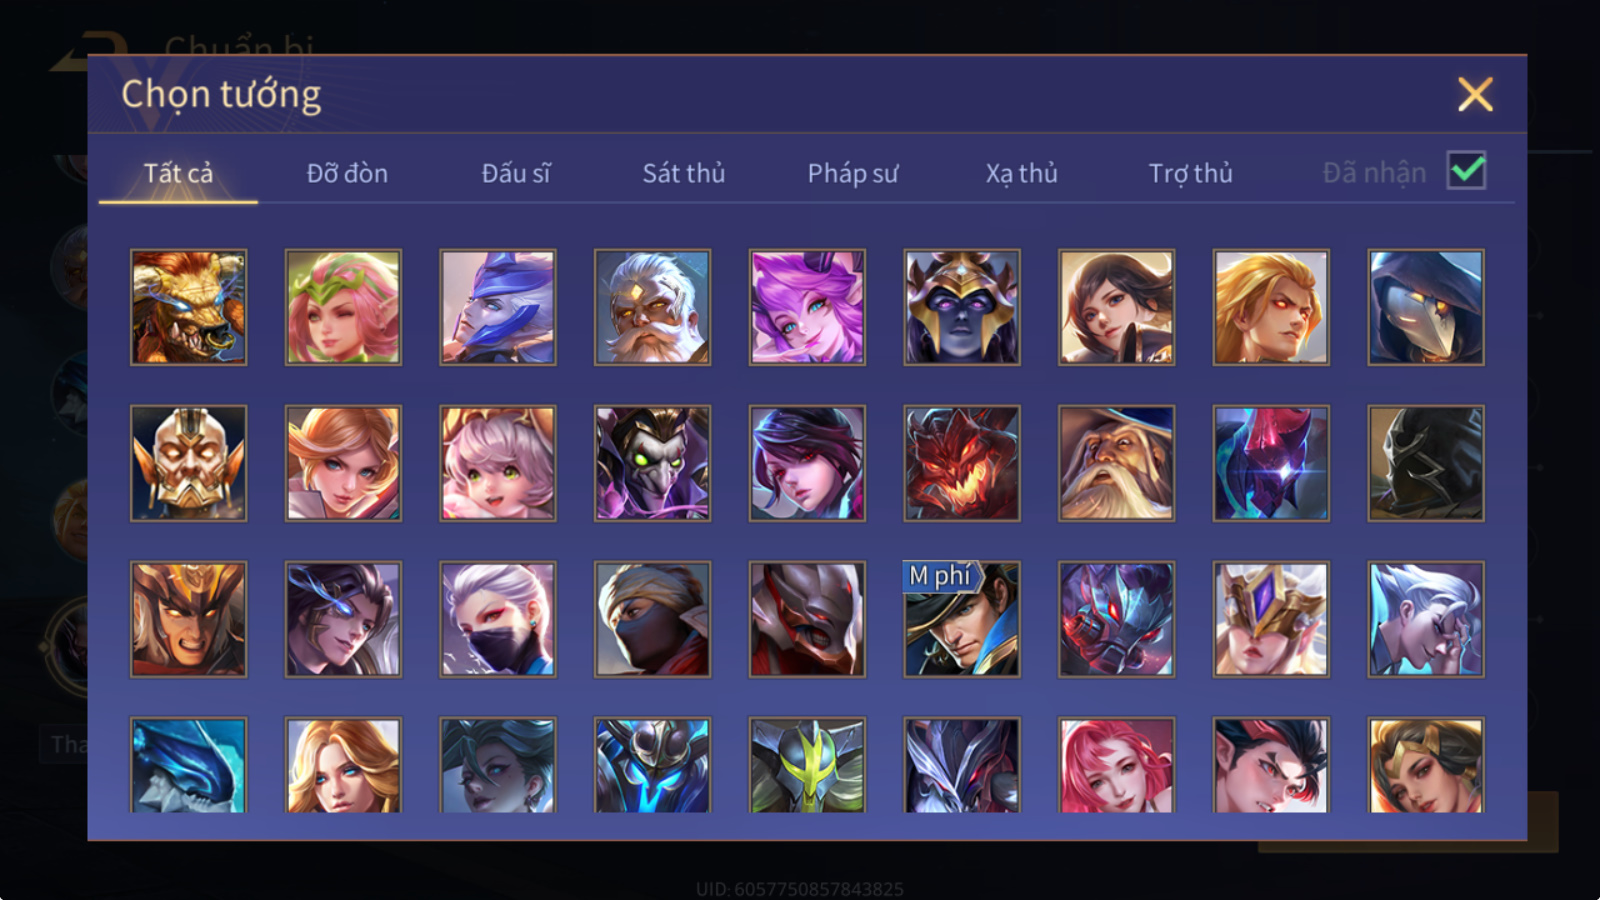
Task: Open the 'Đấu sĩ' tab
Action: point(516,173)
